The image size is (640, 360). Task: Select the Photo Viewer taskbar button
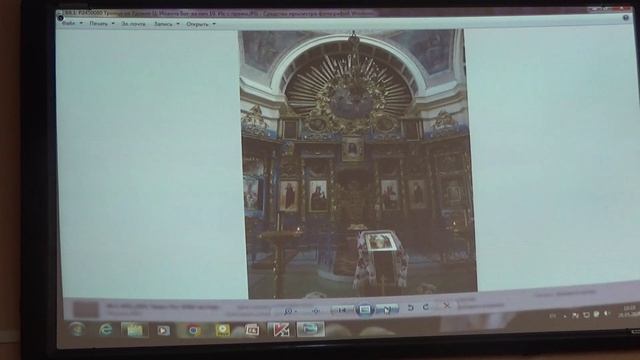(x=311, y=329)
